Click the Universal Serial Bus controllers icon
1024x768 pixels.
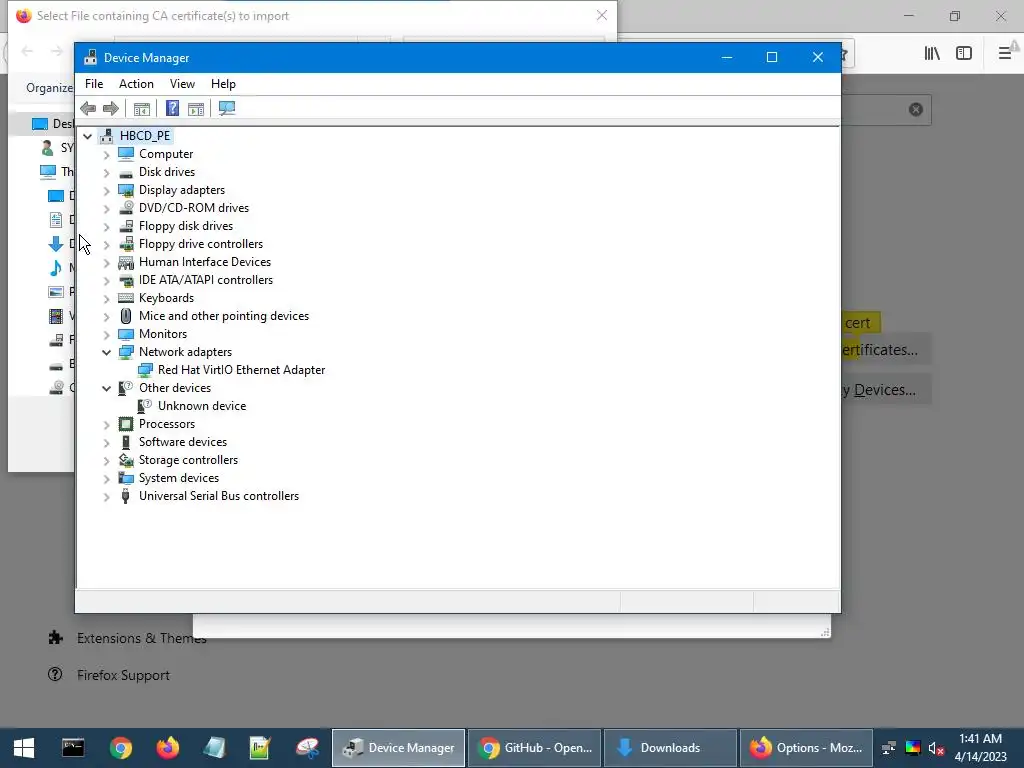(x=126, y=496)
